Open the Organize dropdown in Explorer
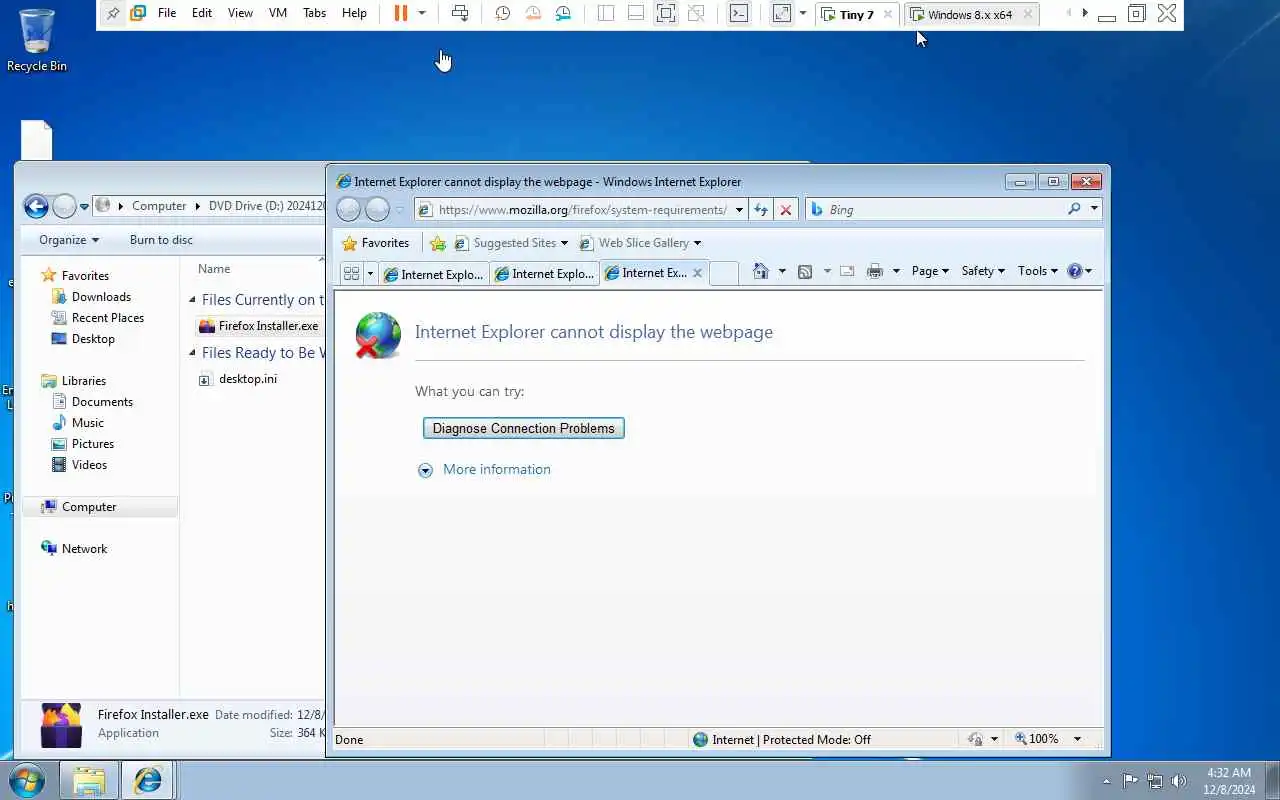This screenshot has width=1280, height=800. pyautogui.click(x=69, y=240)
